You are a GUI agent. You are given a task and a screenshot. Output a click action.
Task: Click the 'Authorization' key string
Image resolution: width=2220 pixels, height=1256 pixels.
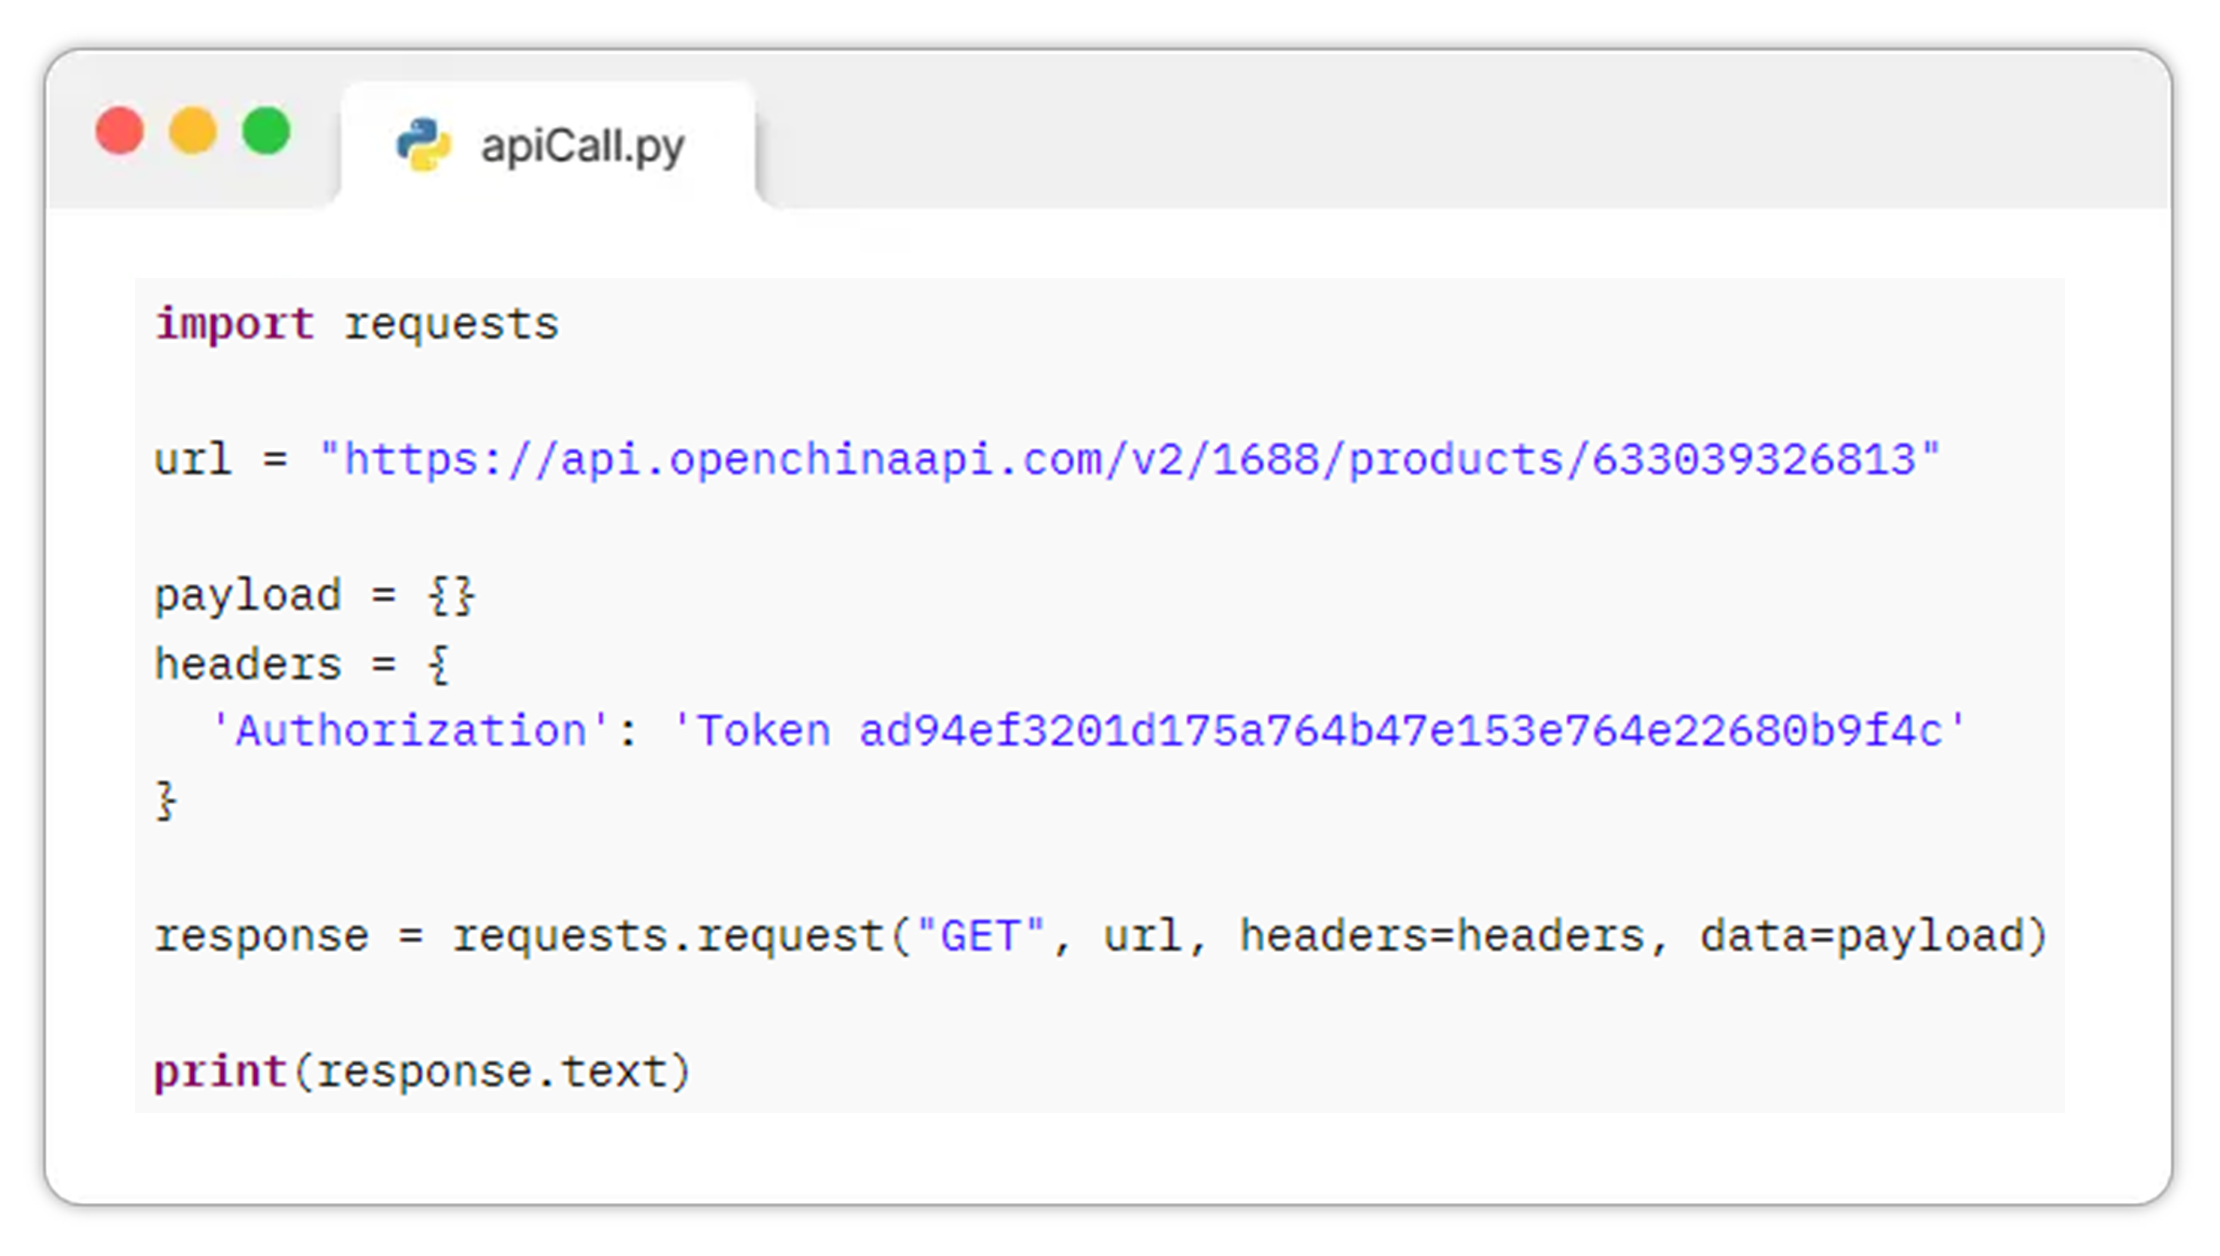(409, 731)
